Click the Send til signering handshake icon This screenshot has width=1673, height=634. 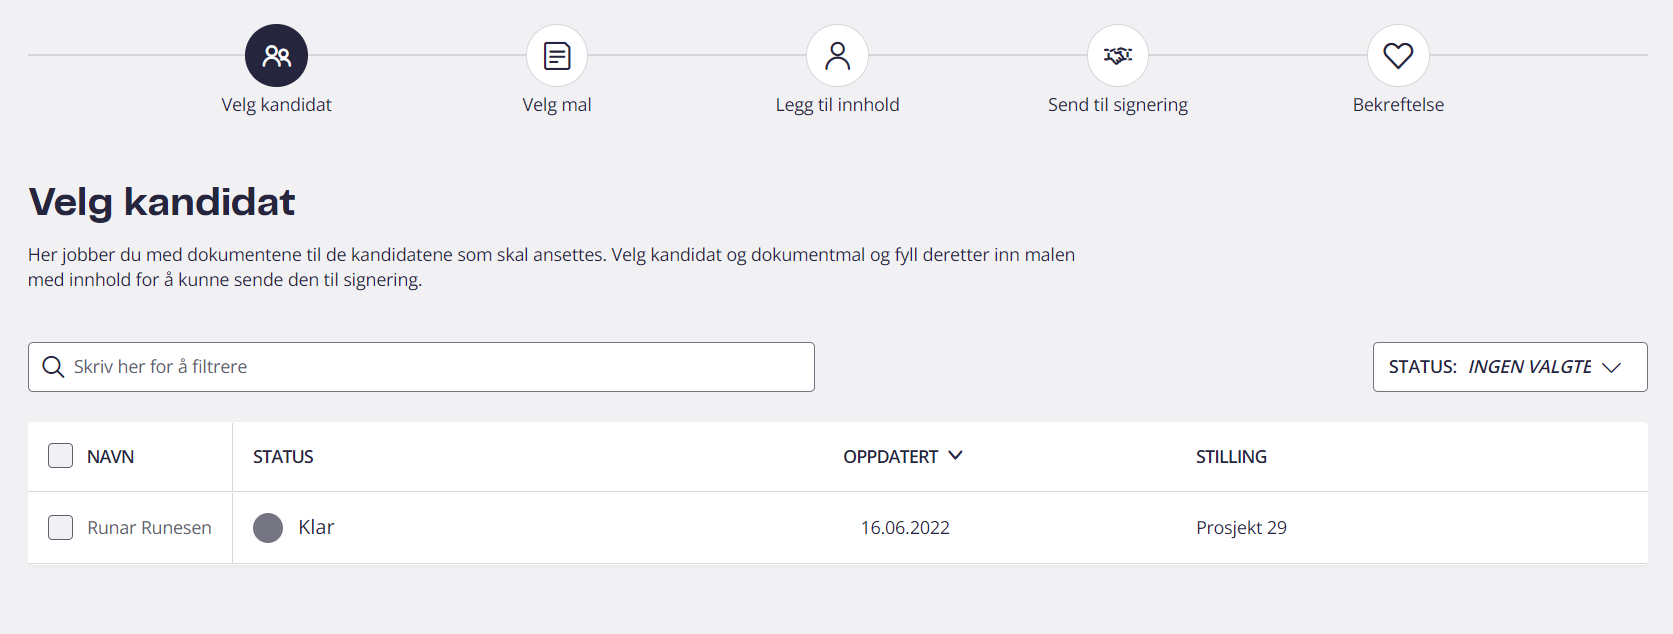[x=1118, y=56]
